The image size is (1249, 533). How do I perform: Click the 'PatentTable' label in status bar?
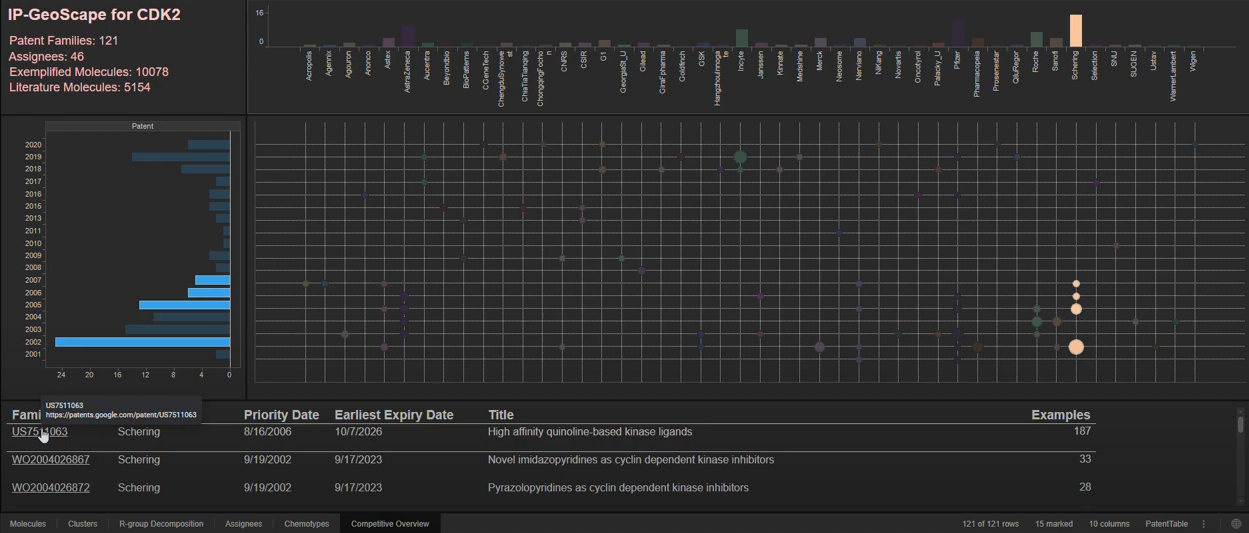(1166, 524)
